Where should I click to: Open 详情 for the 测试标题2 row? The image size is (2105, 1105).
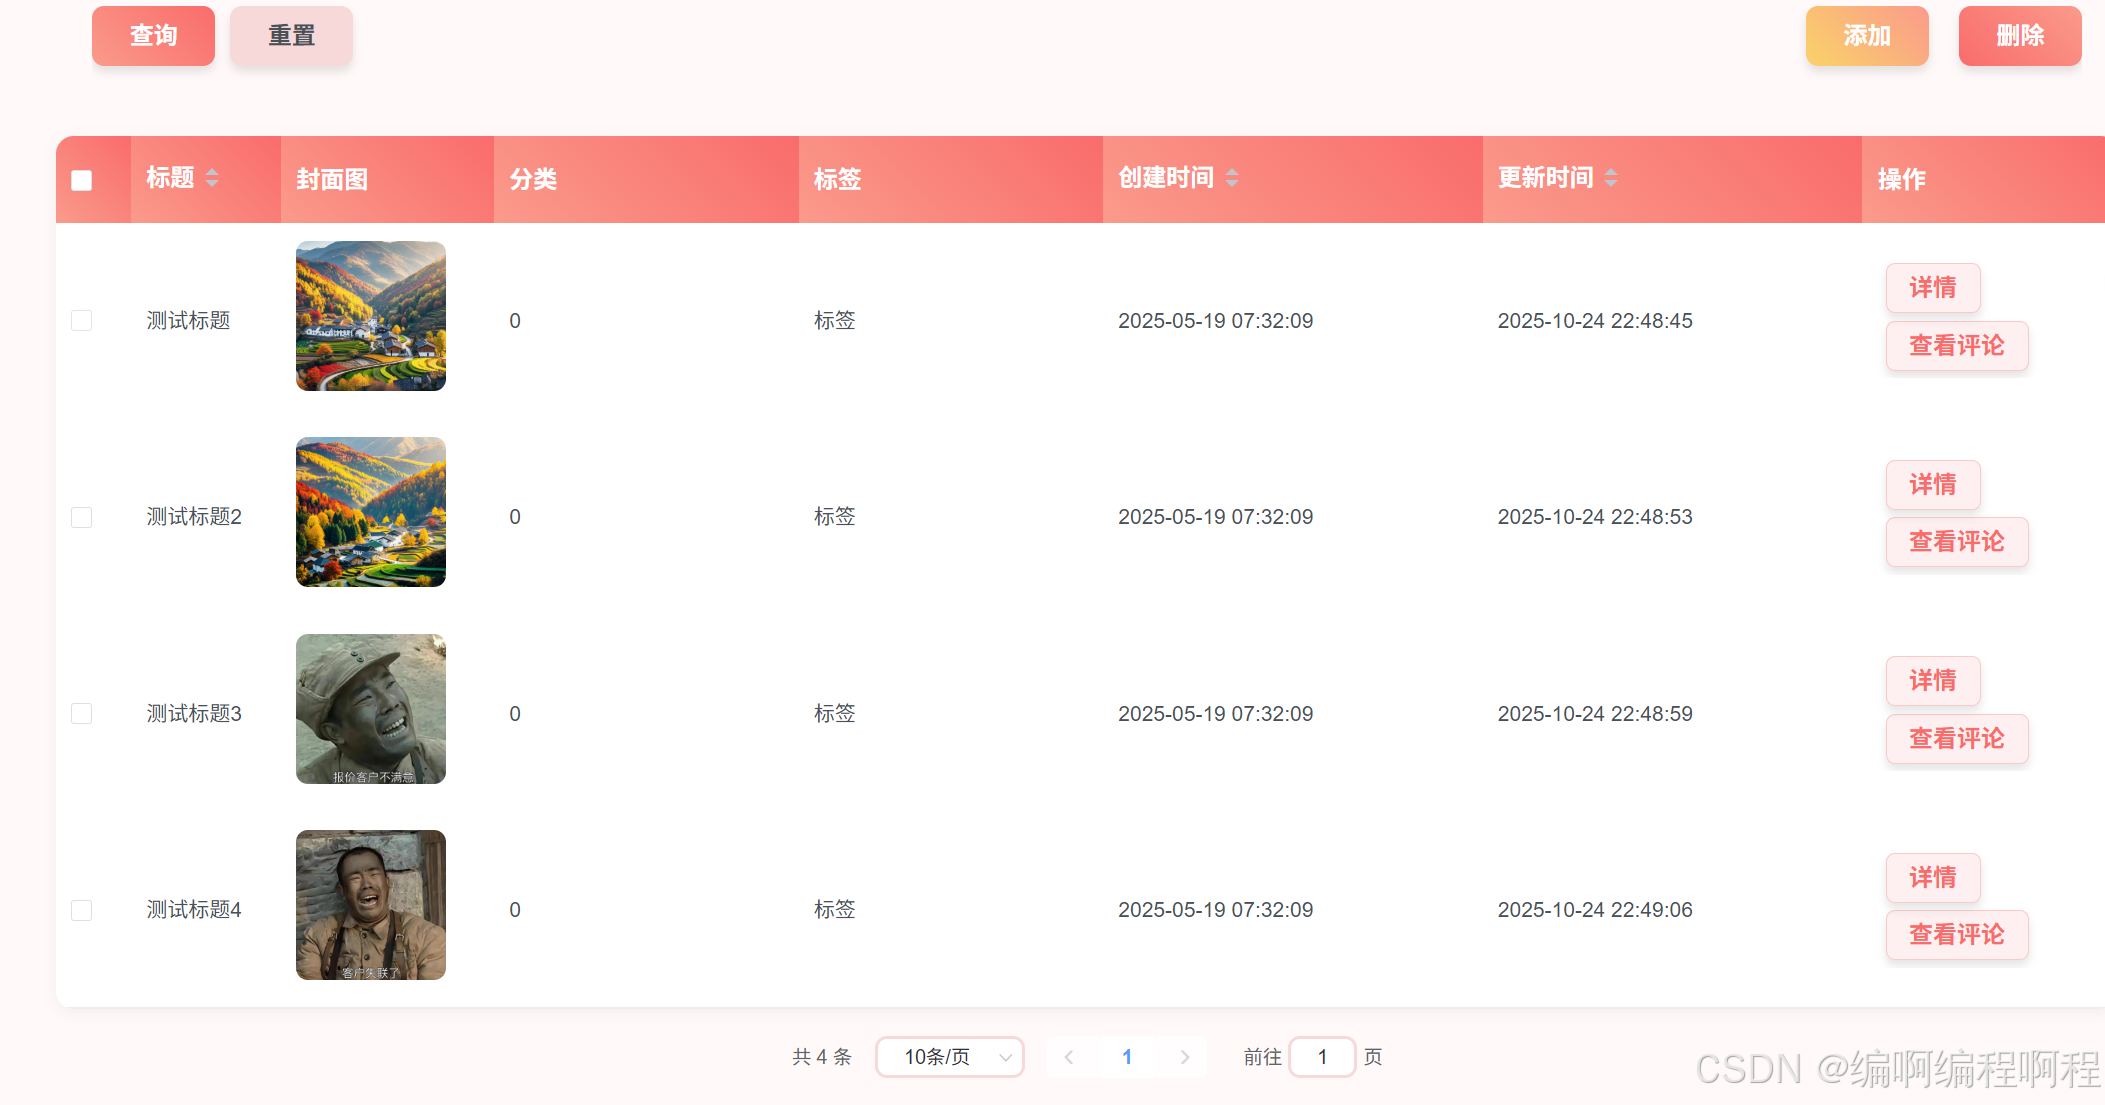[1932, 485]
